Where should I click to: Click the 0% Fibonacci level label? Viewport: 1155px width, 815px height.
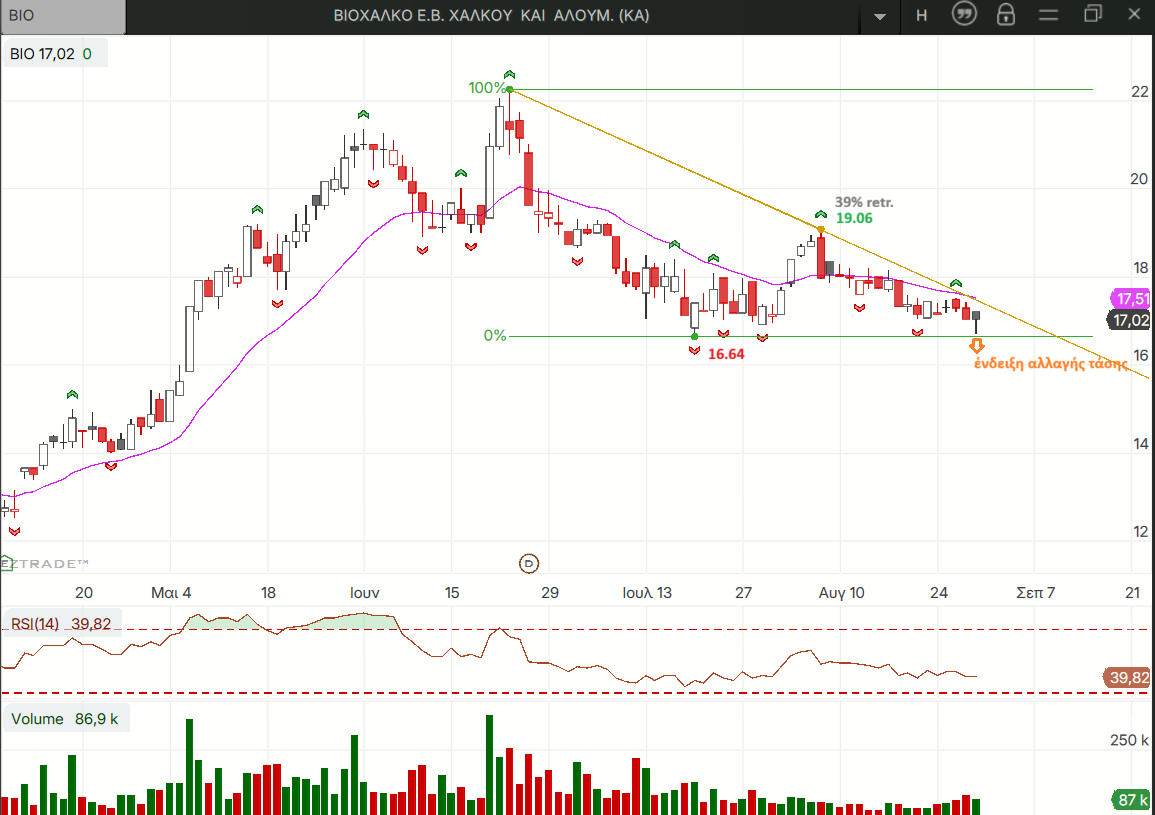coord(495,336)
